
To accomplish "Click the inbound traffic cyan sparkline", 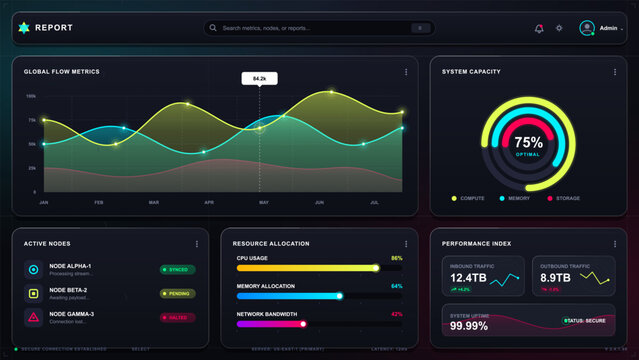I will point(505,279).
